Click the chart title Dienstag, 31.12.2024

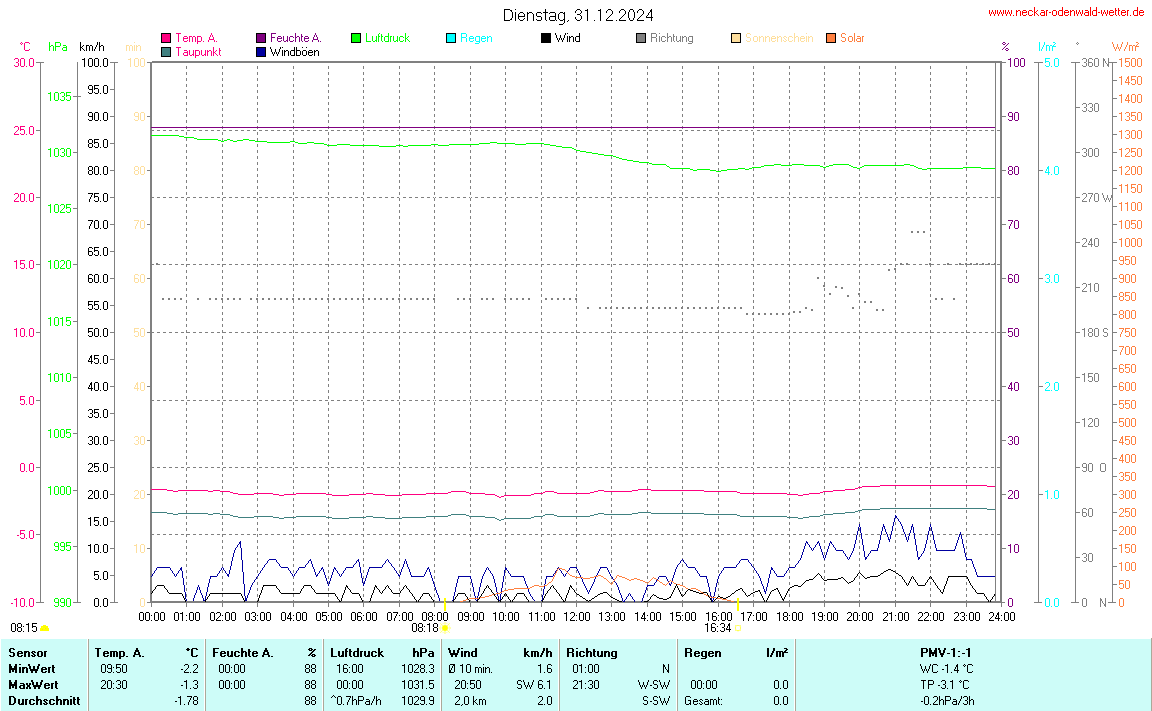(x=578, y=15)
